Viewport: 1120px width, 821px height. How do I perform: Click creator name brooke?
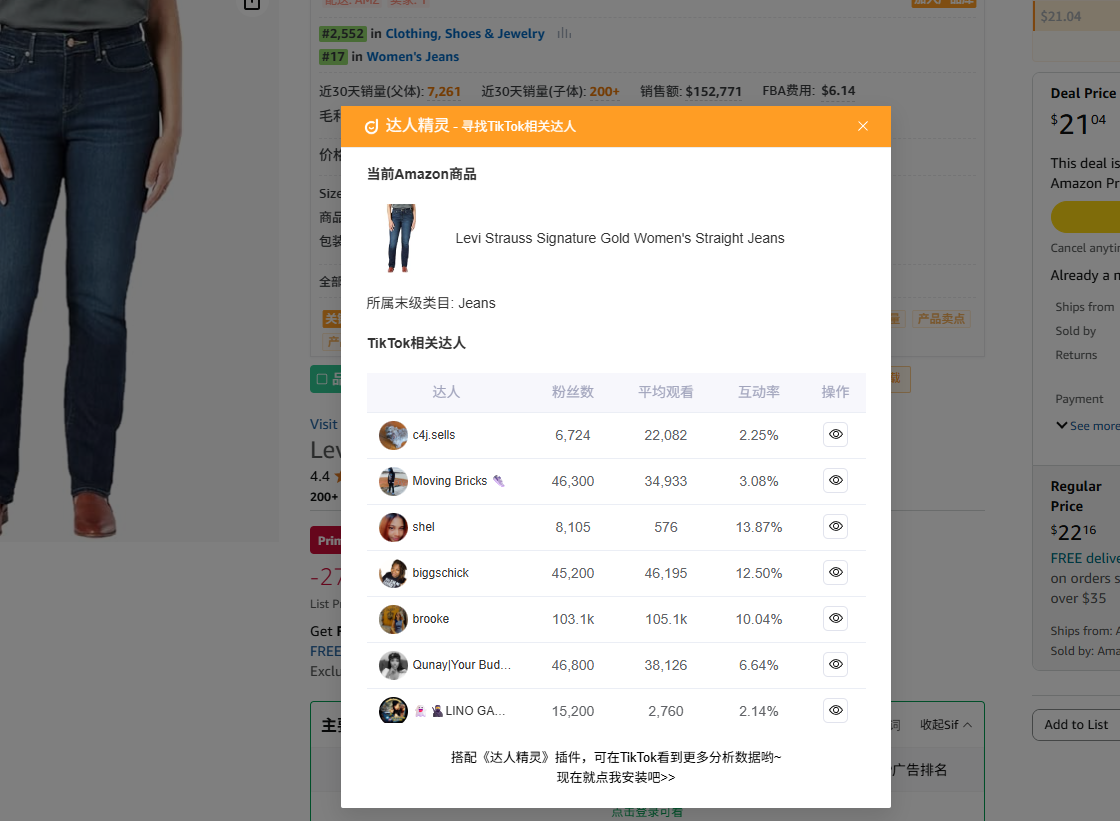tap(431, 619)
